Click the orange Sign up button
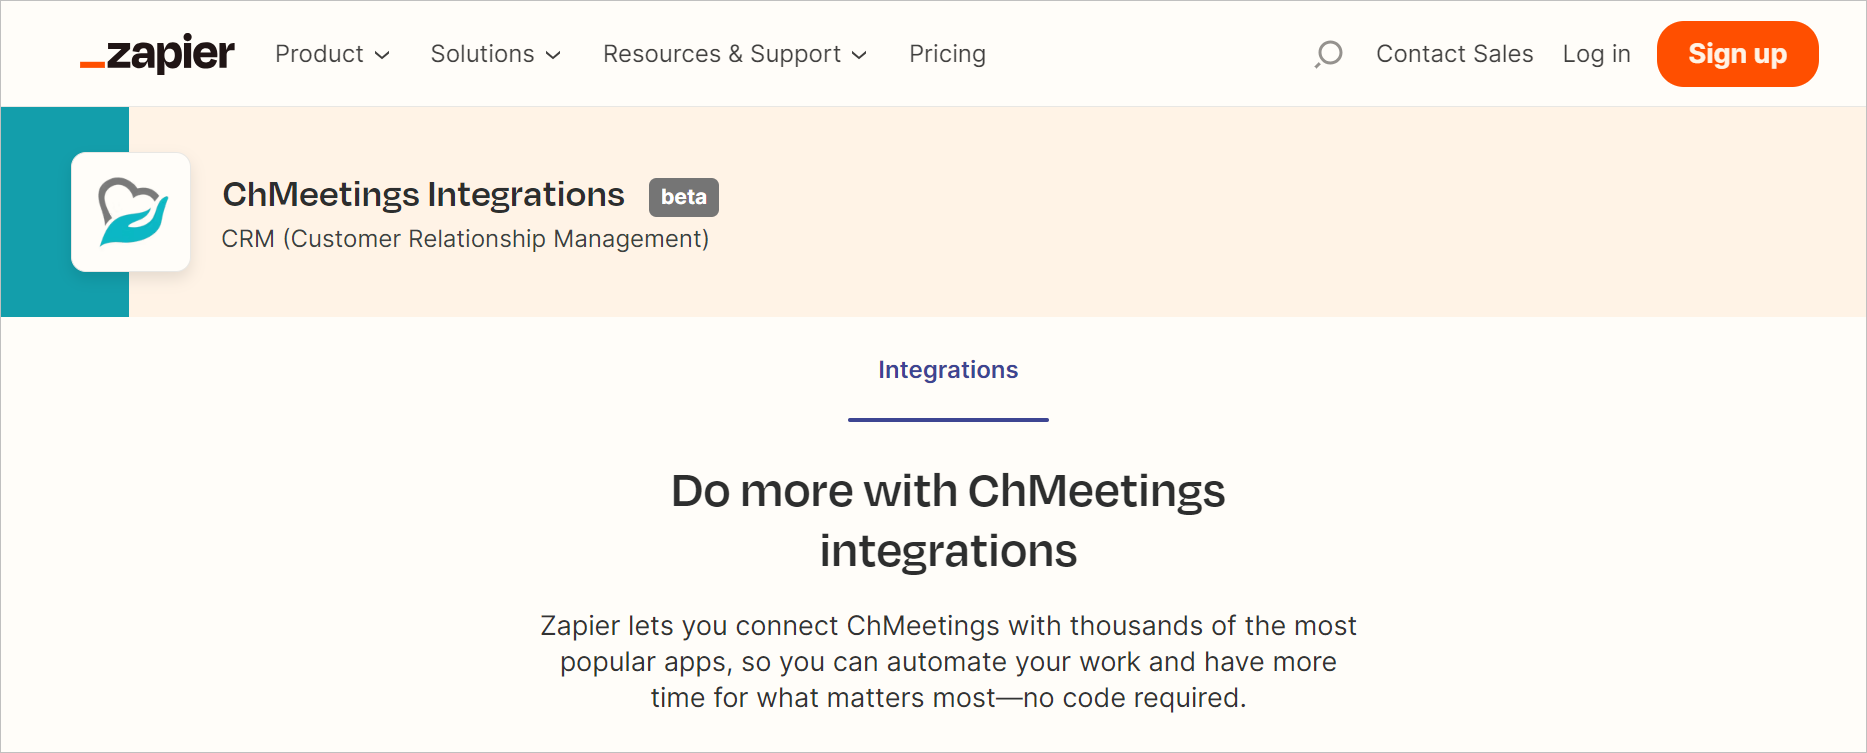Screen dimensions: 1867x753 click(x=1737, y=54)
